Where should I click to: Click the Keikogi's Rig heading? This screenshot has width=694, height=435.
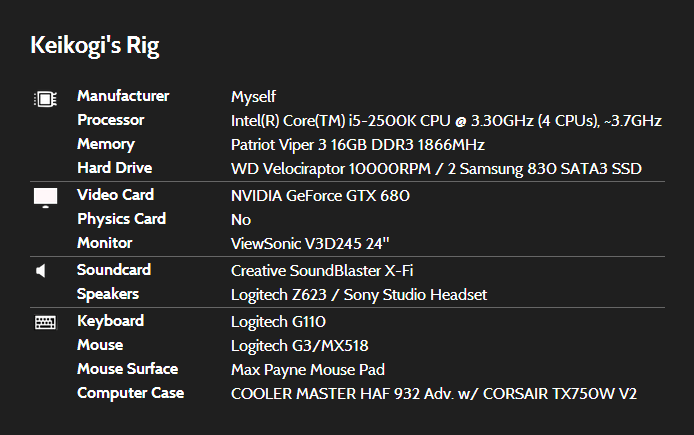[x=95, y=45]
